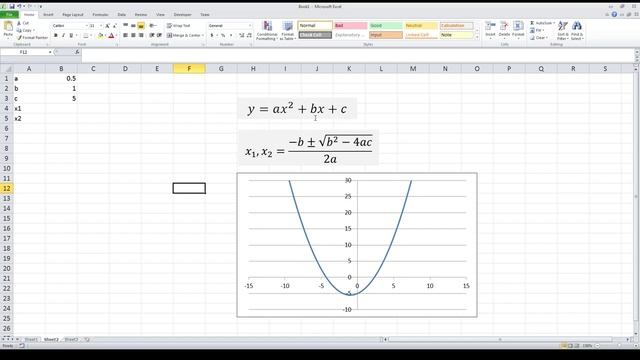
Task: Toggle Bottom Align highlighted button
Action: point(141,26)
